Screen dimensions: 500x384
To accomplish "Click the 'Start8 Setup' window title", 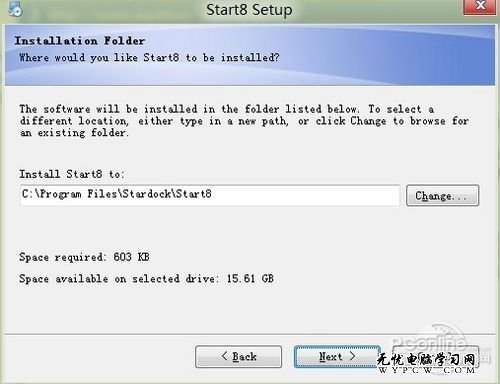I will [249, 10].
